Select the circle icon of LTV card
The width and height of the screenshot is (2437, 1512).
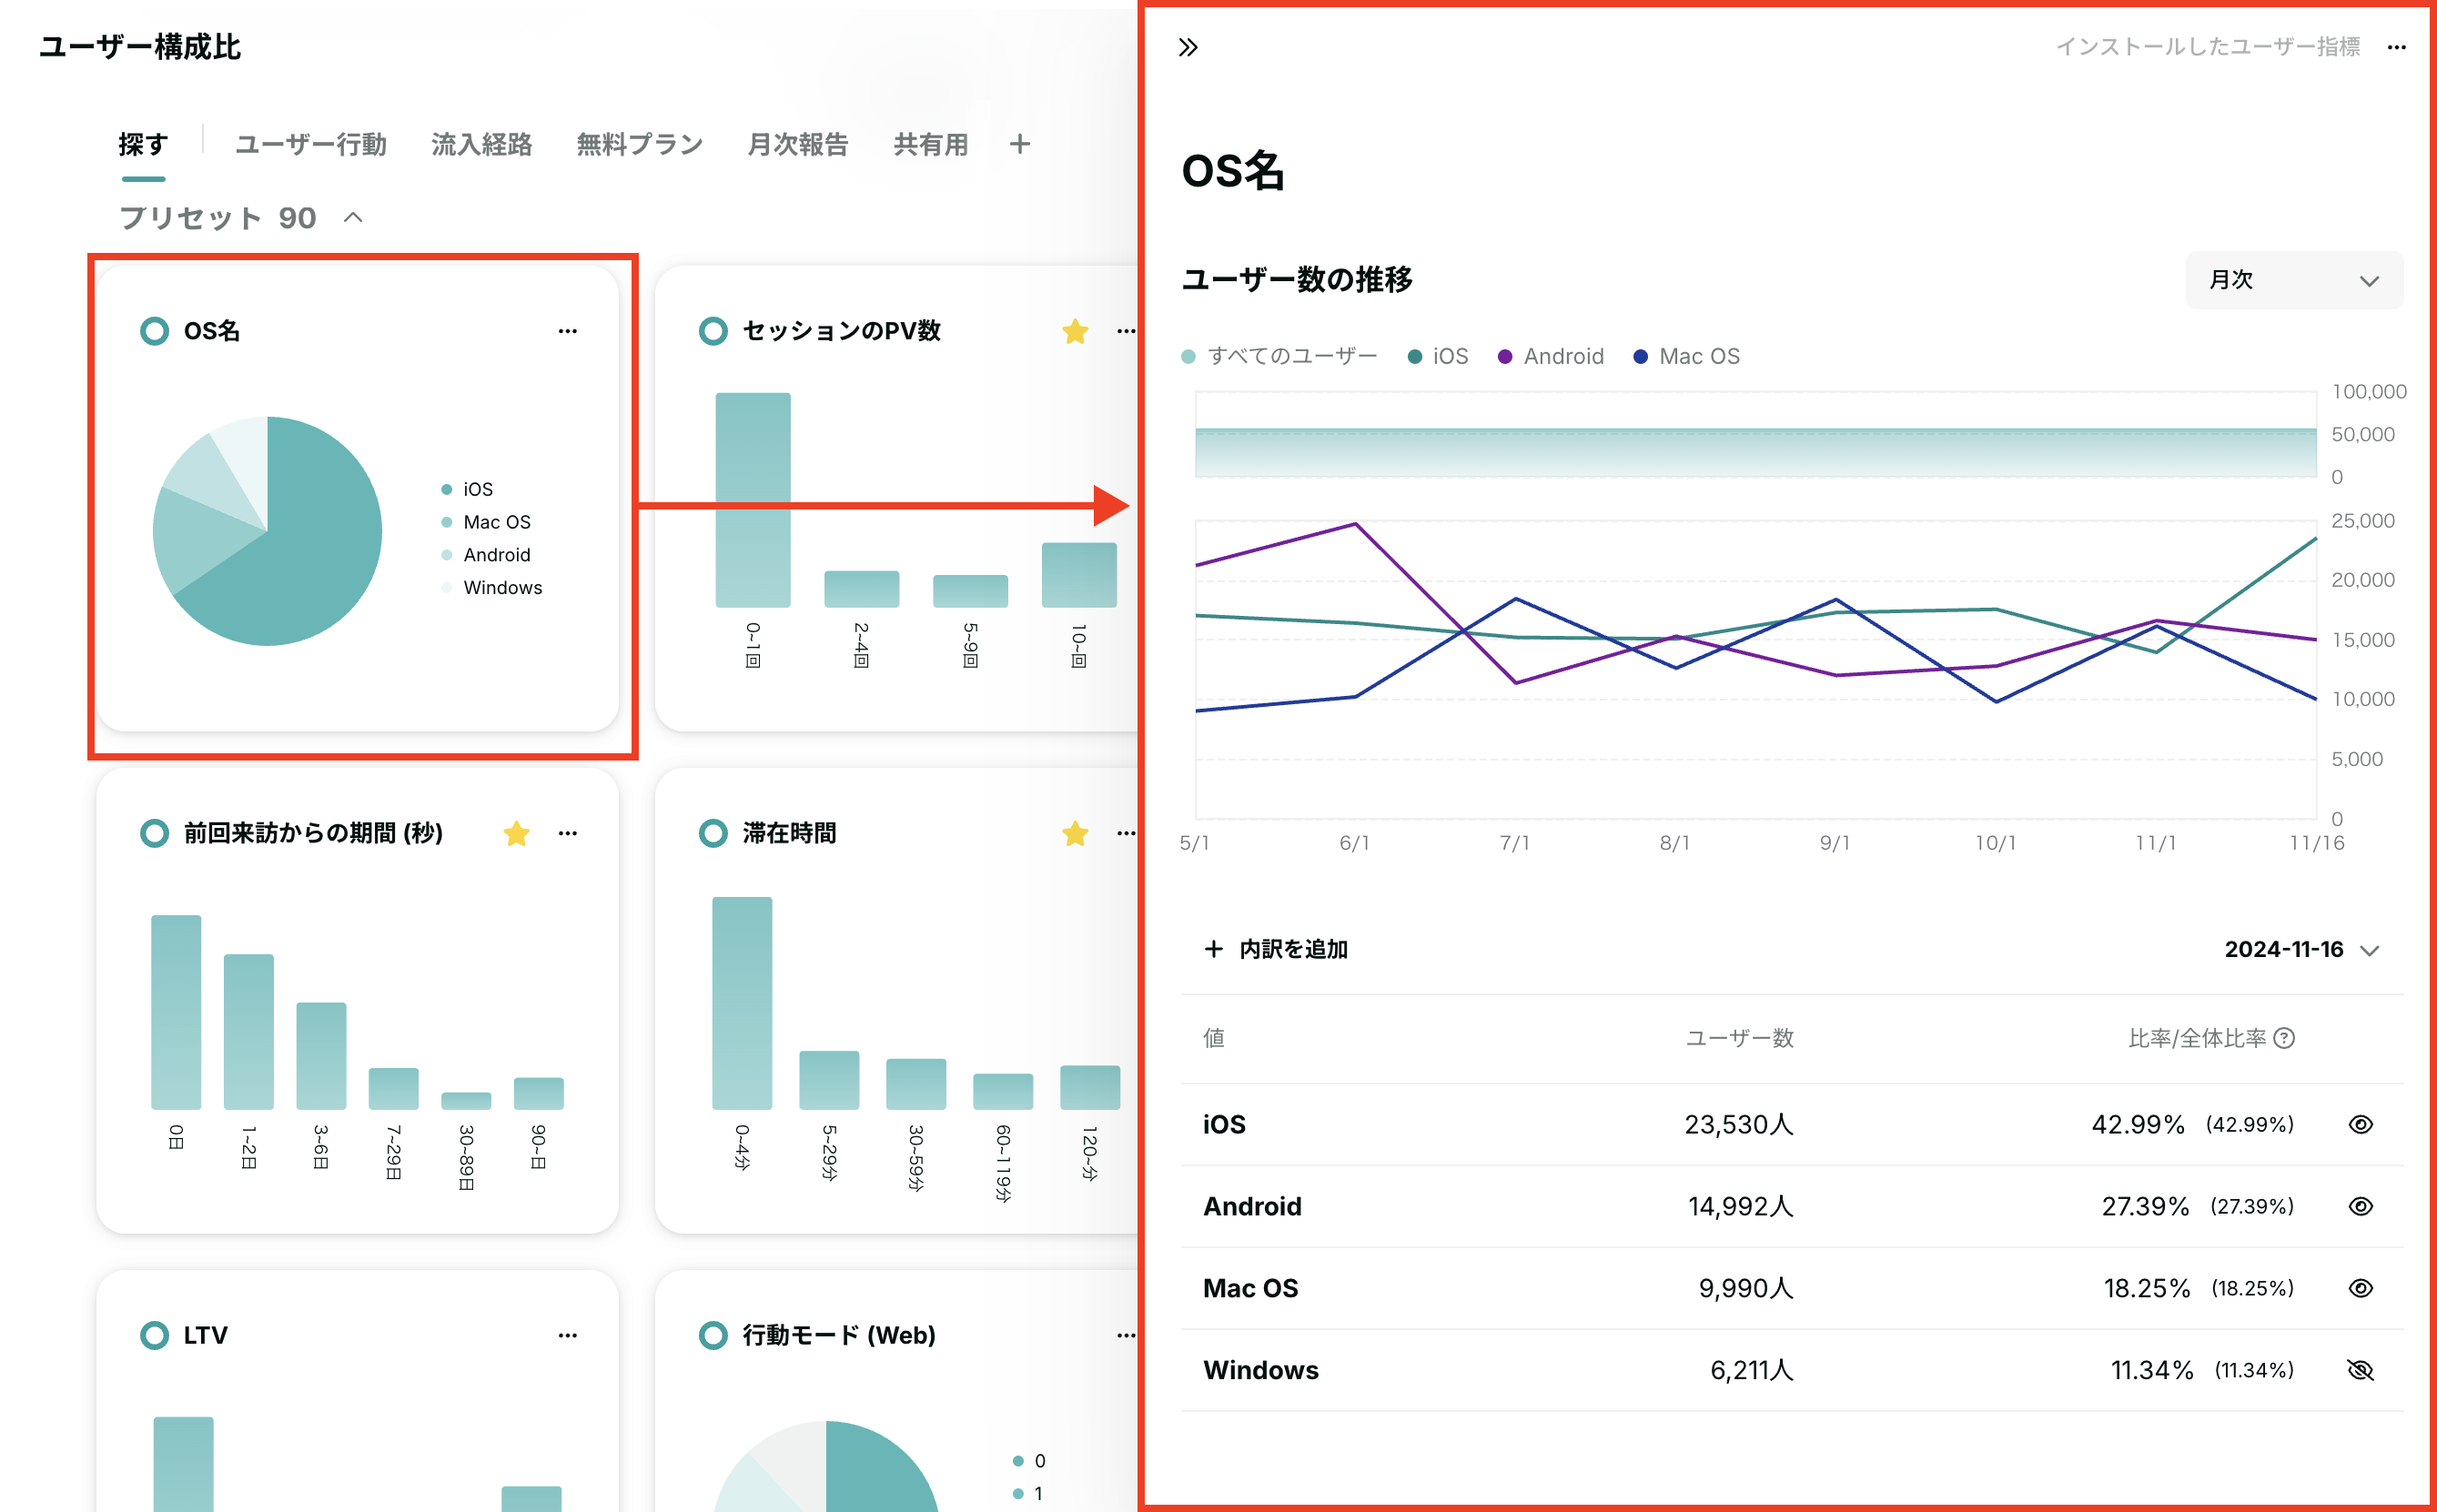[154, 1335]
